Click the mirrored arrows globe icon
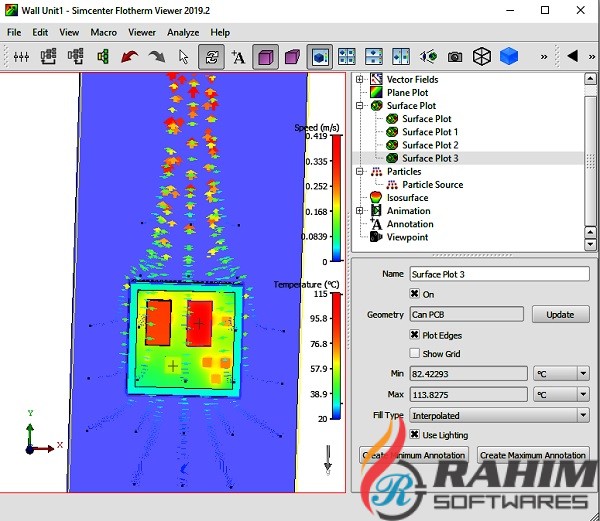Image resolution: width=600 pixels, height=521 pixels. point(428,57)
